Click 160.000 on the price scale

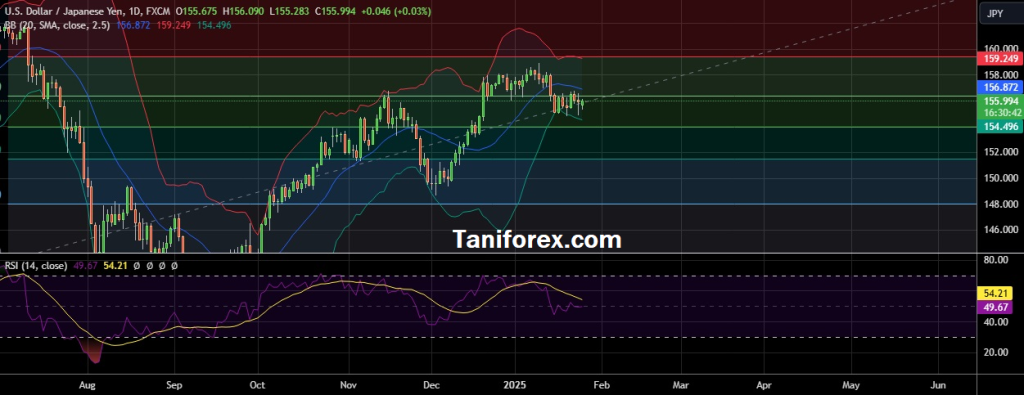click(x=1002, y=48)
